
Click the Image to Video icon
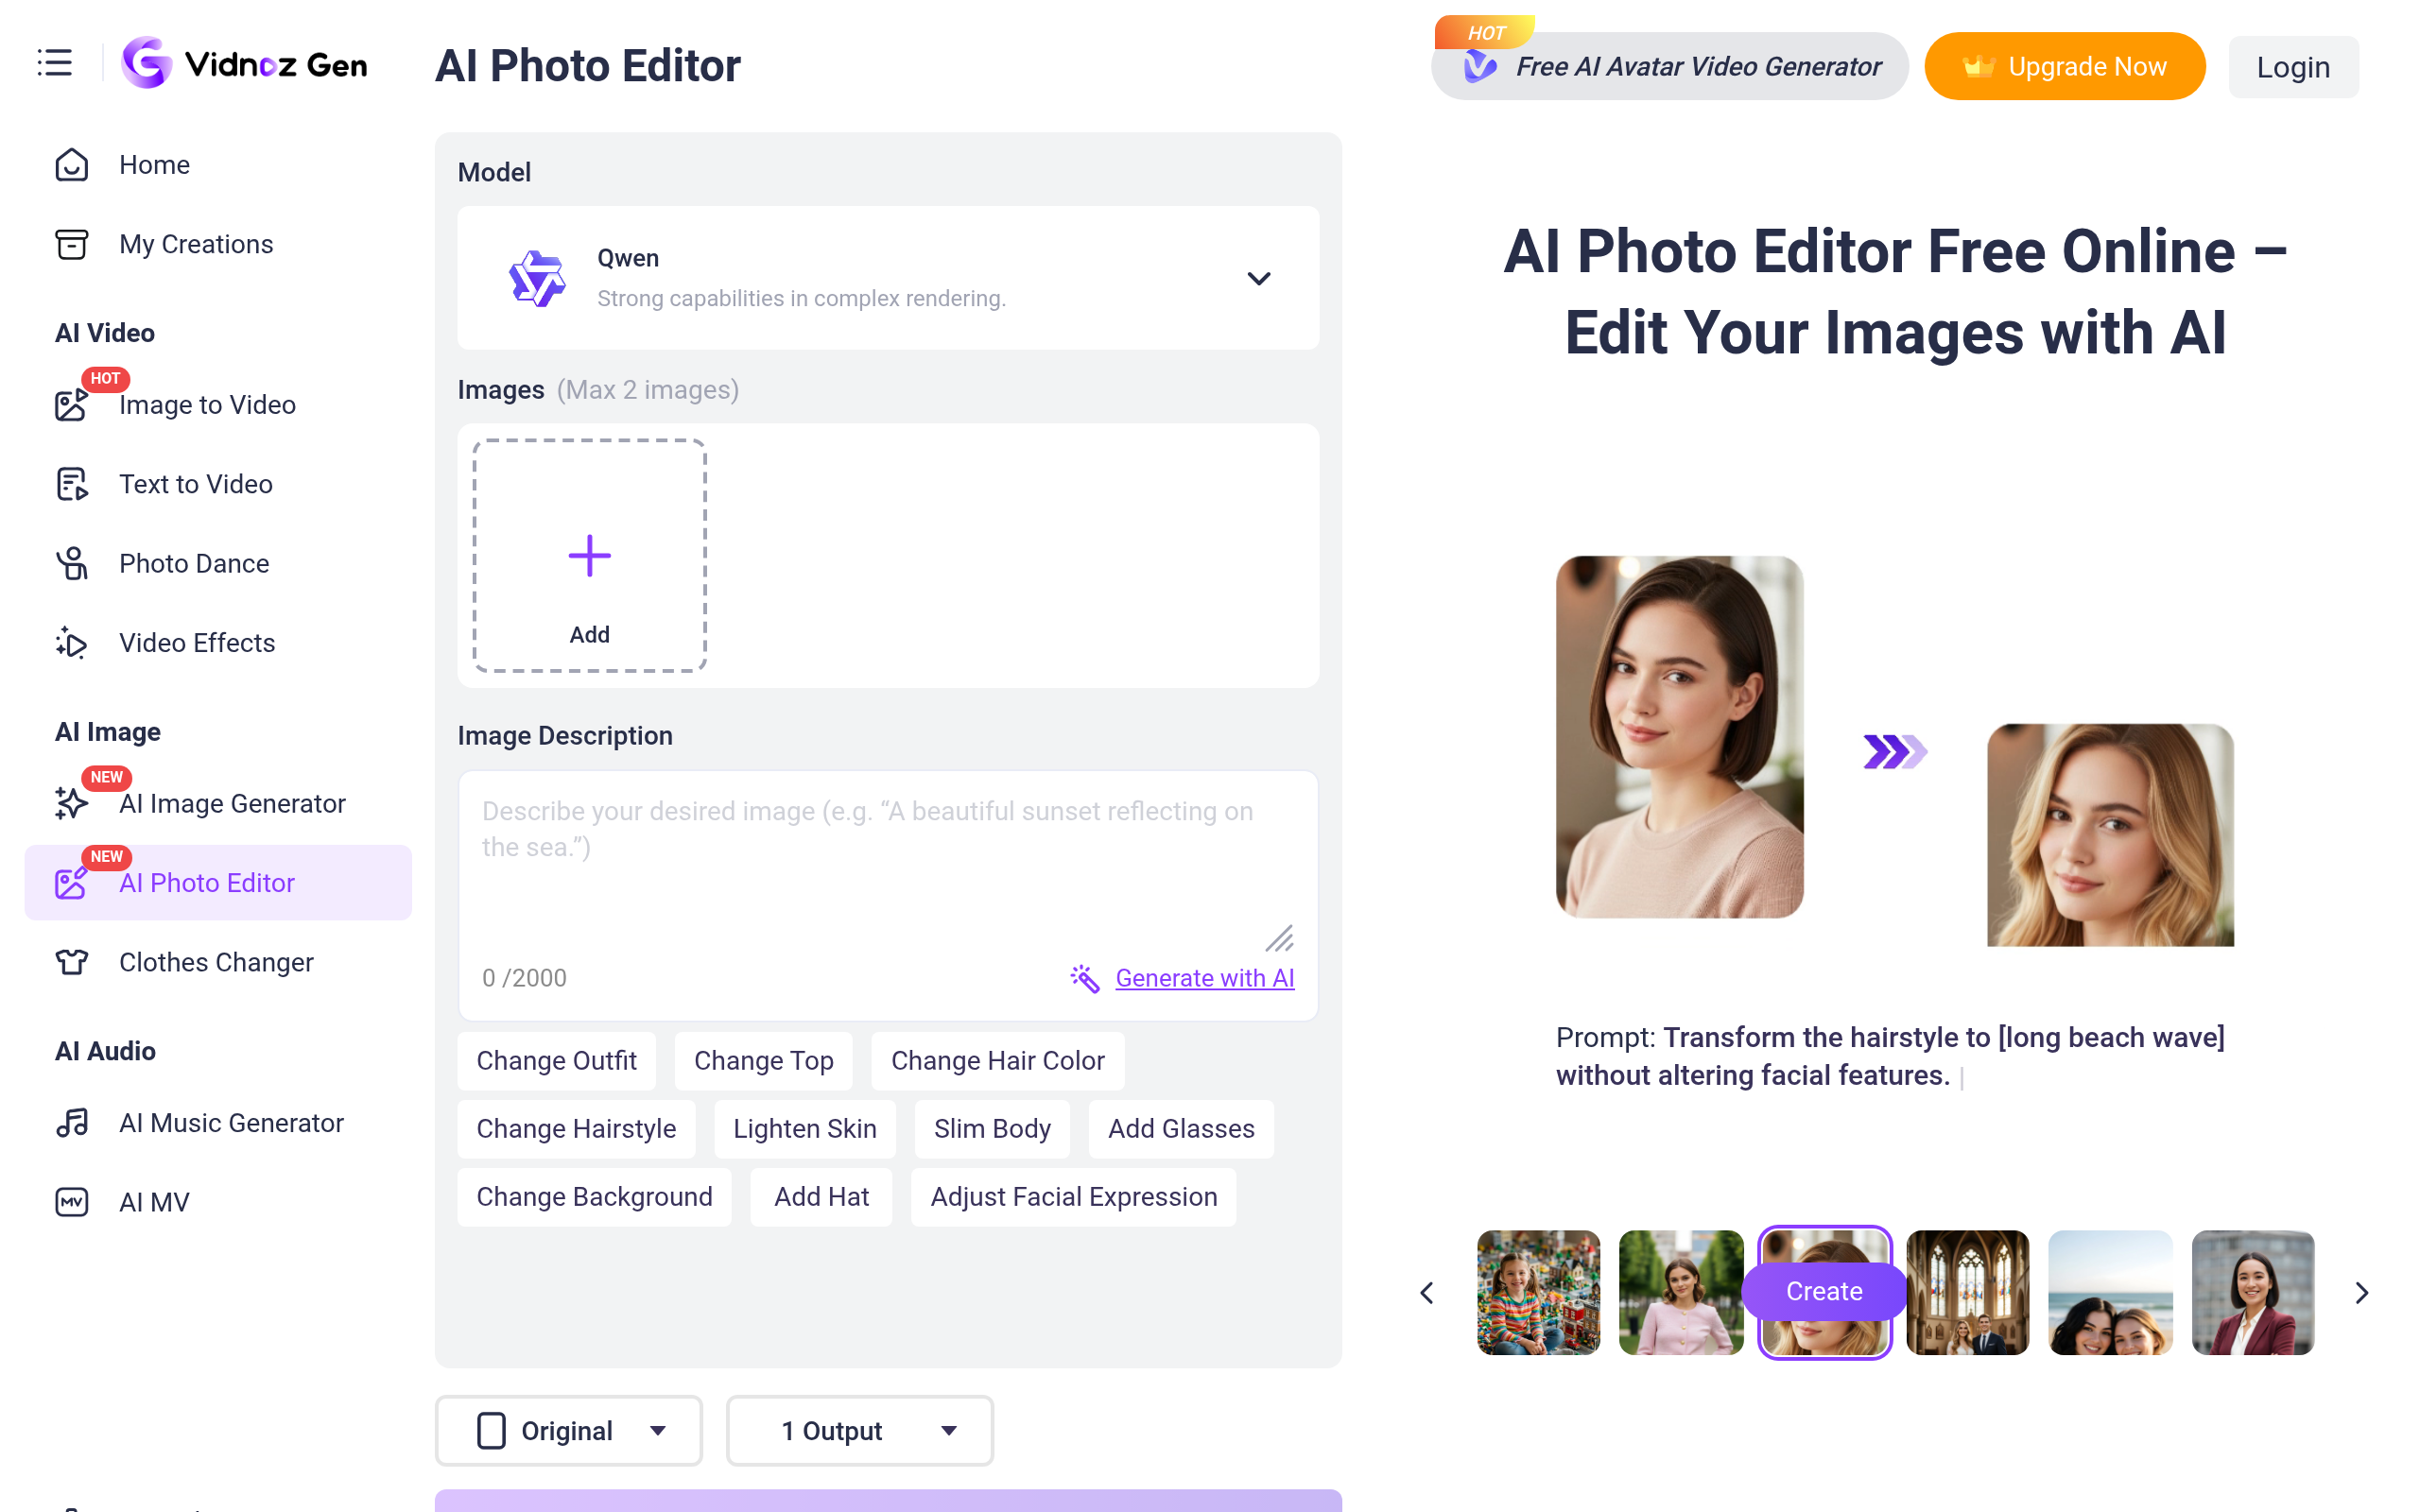(x=72, y=404)
